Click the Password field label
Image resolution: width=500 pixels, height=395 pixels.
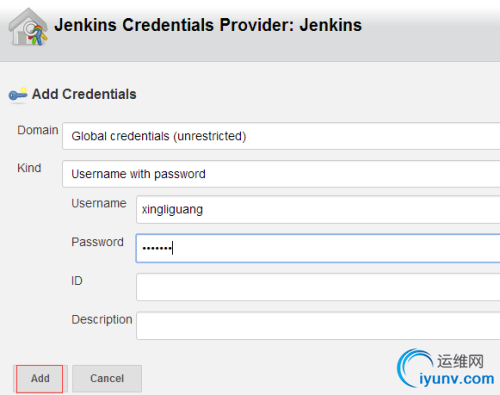point(98,242)
